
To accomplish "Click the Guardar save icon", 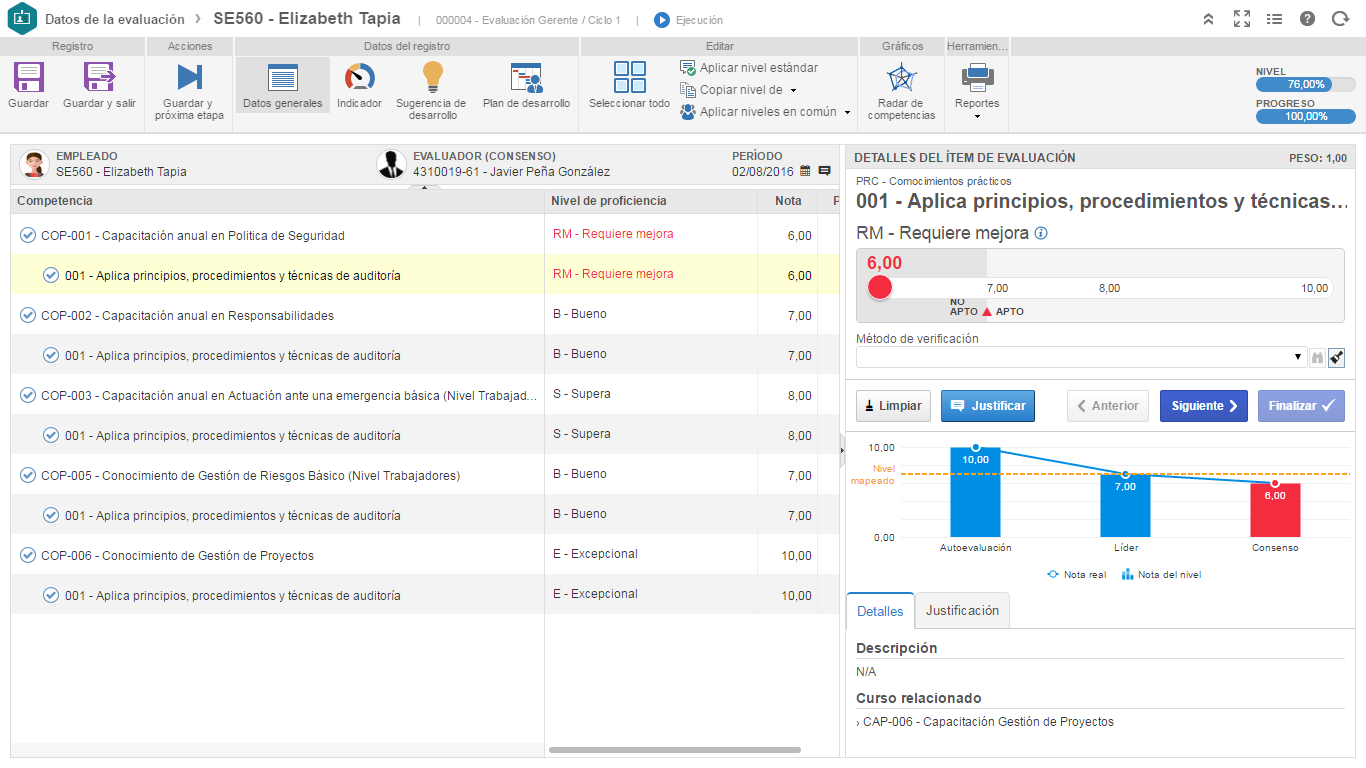I will pyautogui.click(x=28, y=78).
